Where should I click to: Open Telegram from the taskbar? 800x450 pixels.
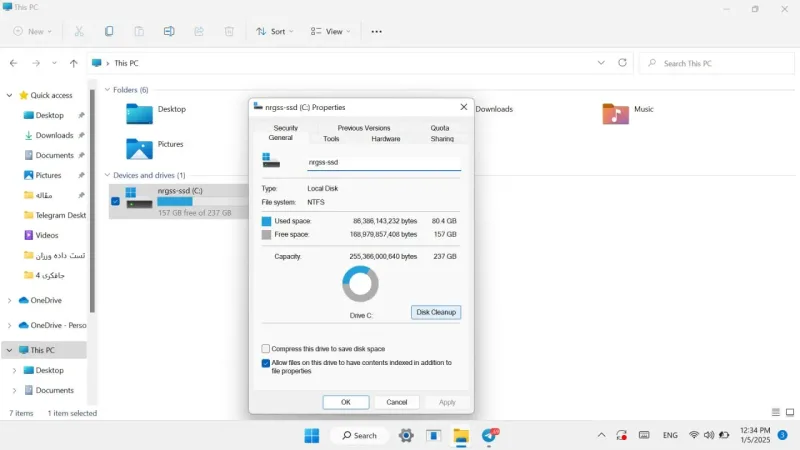pyautogui.click(x=490, y=435)
